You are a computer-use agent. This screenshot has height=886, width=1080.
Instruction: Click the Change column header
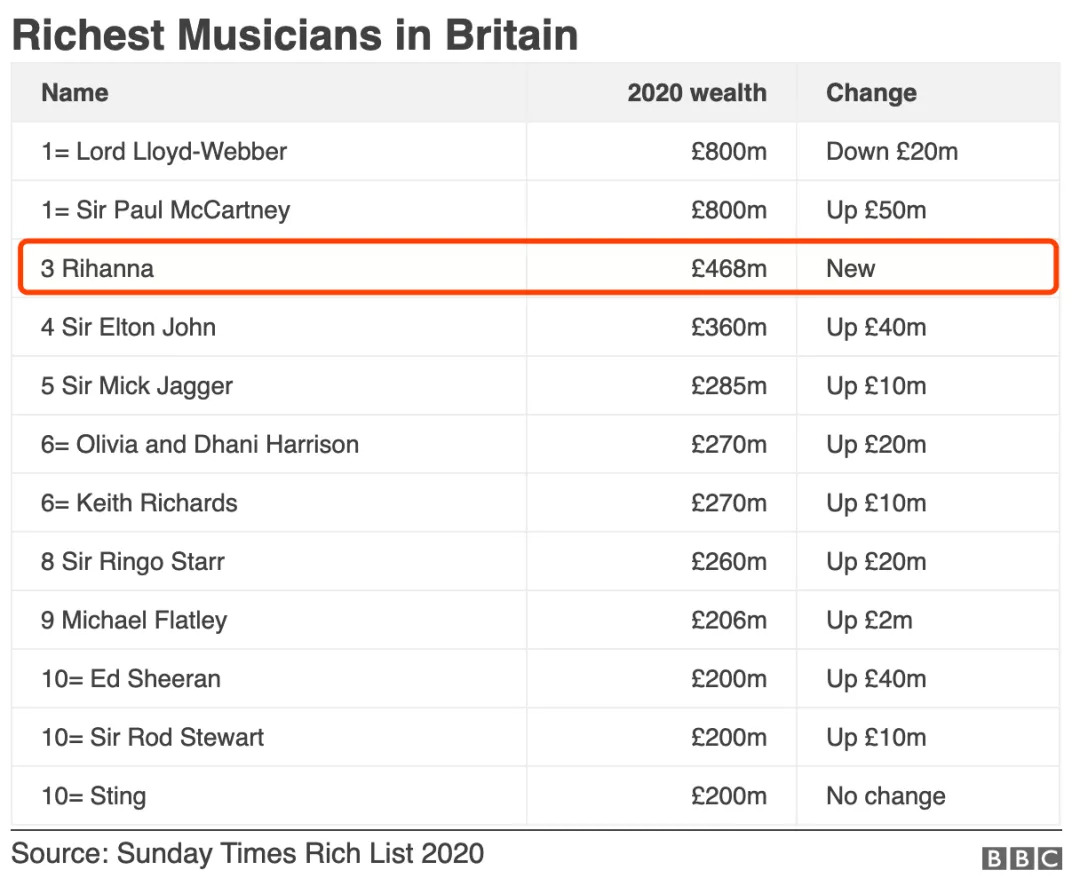870,93
